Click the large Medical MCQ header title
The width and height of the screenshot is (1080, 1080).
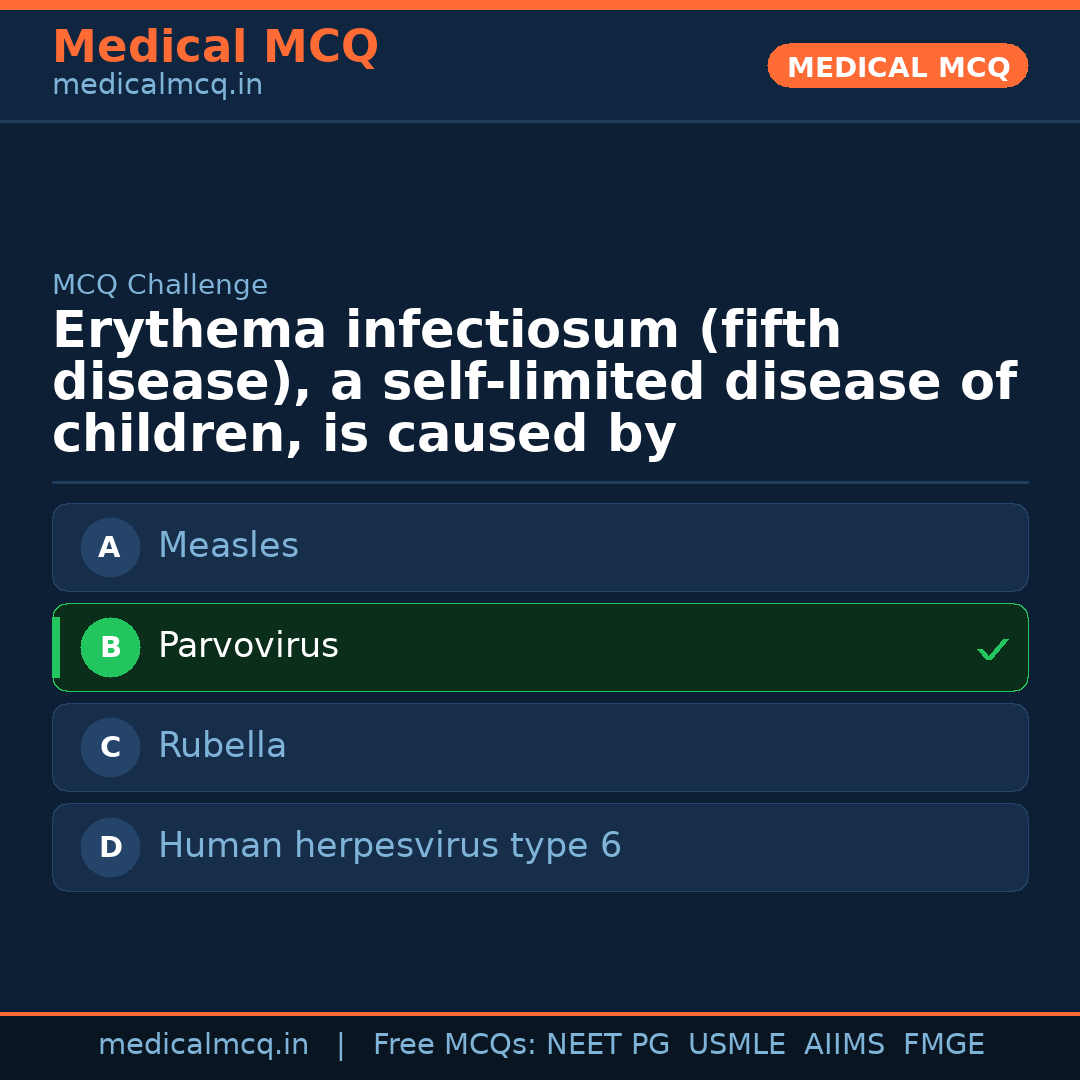tap(215, 47)
